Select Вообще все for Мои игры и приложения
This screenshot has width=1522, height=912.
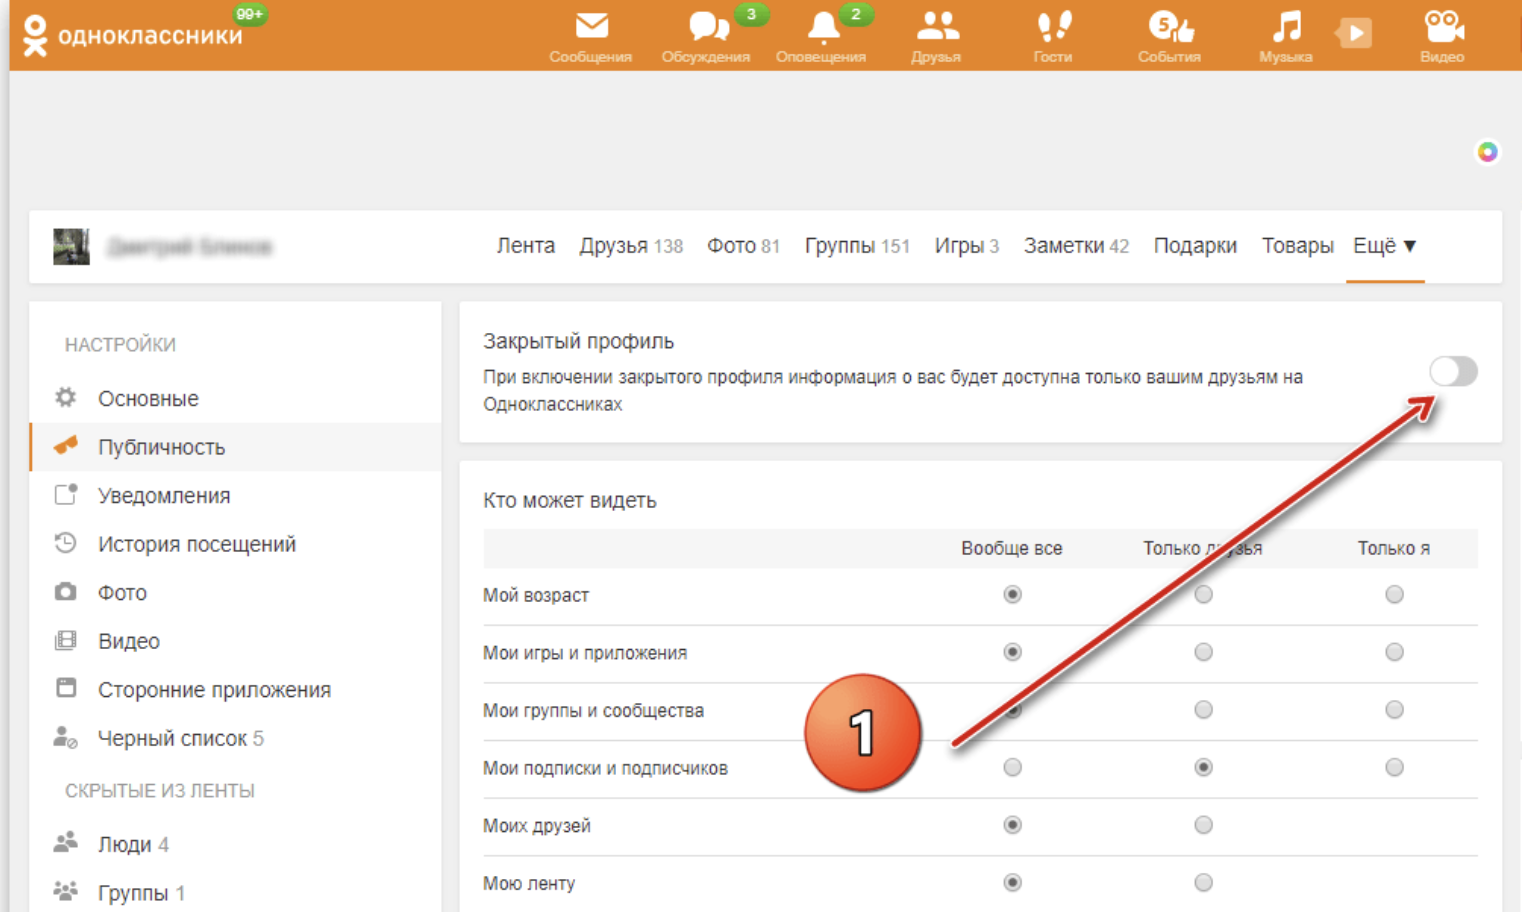(1012, 652)
